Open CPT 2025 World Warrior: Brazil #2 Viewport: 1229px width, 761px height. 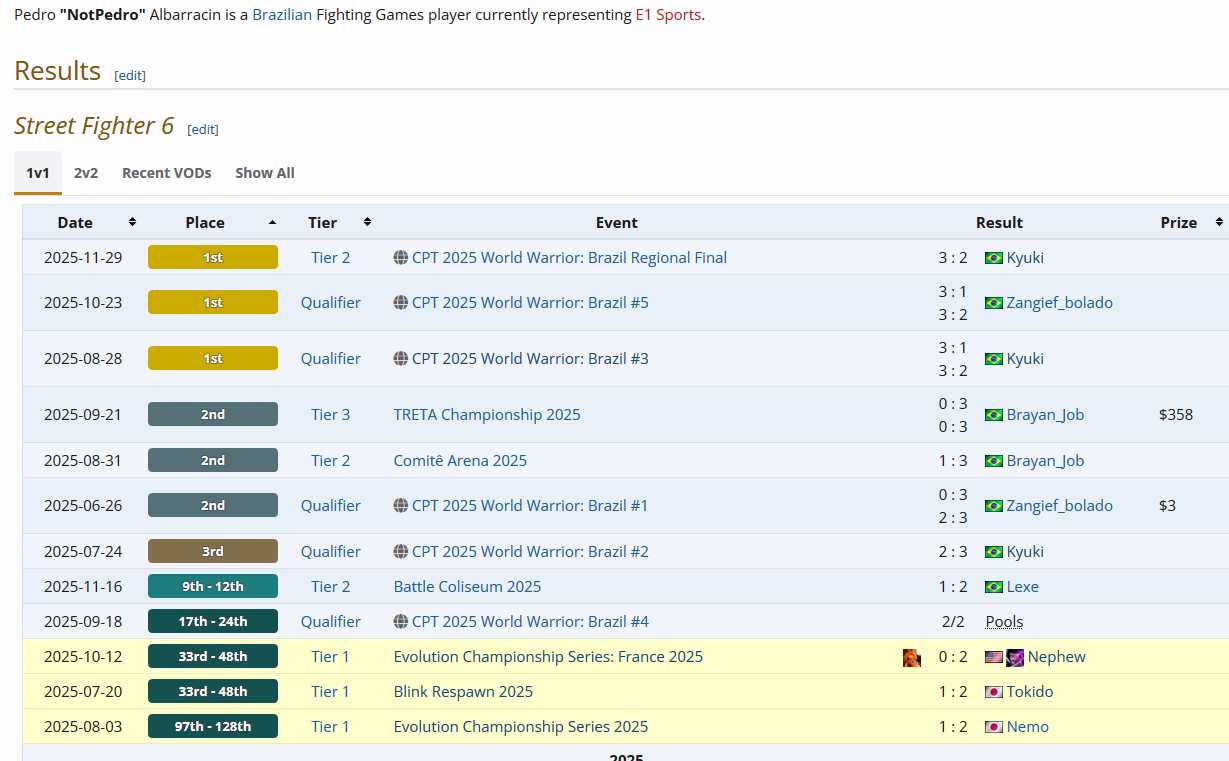[530, 551]
